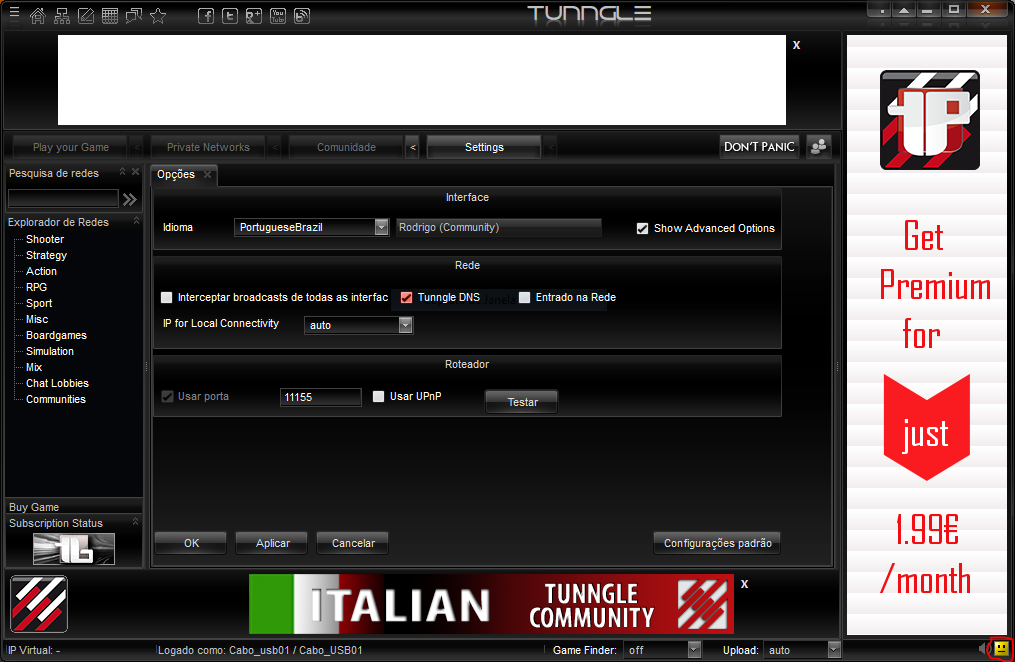Open the Twitter icon

(230, 16)
